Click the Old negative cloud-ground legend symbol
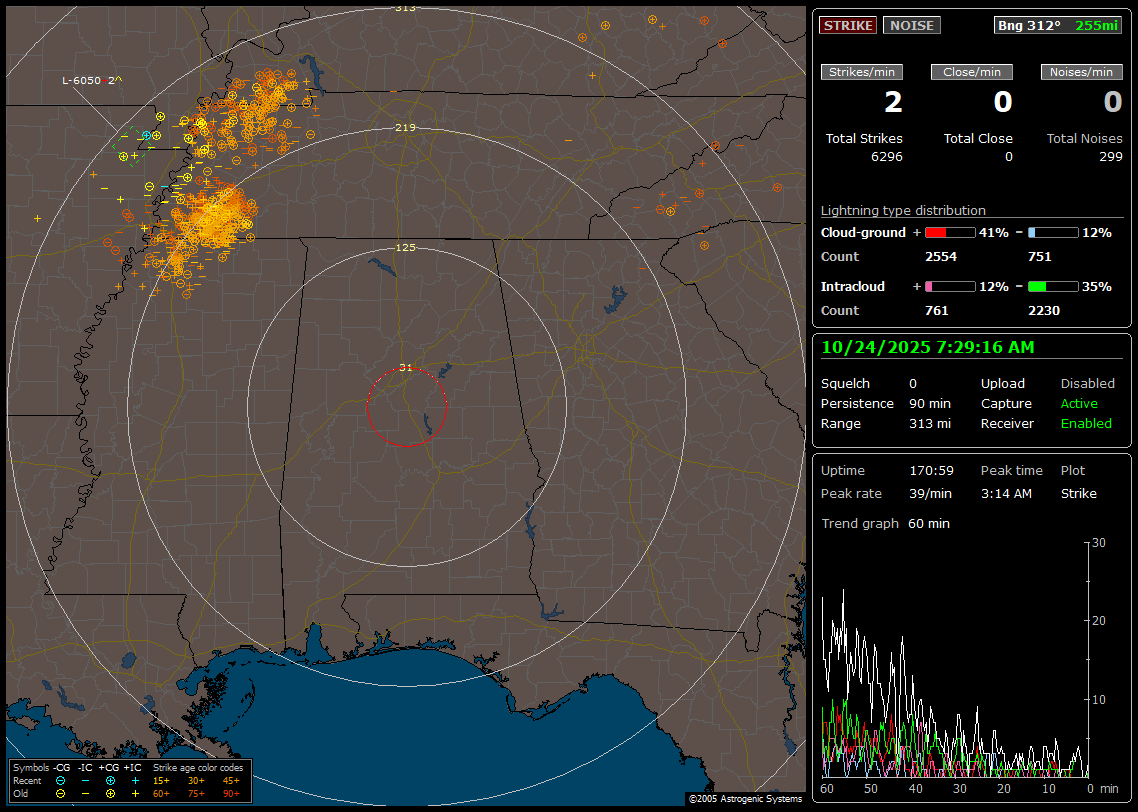The image size is (1138, 812). pyautogui.click(x=60, y=793)
